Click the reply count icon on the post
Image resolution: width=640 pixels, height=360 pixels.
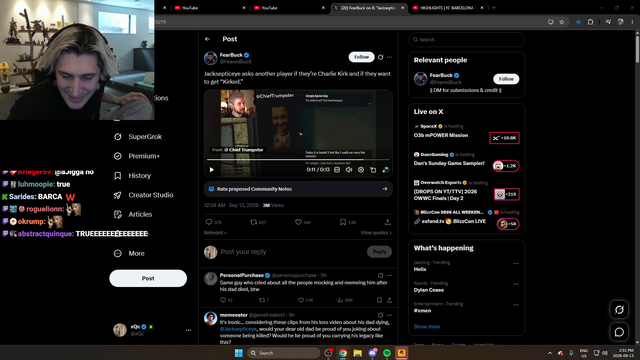[209, 222]
